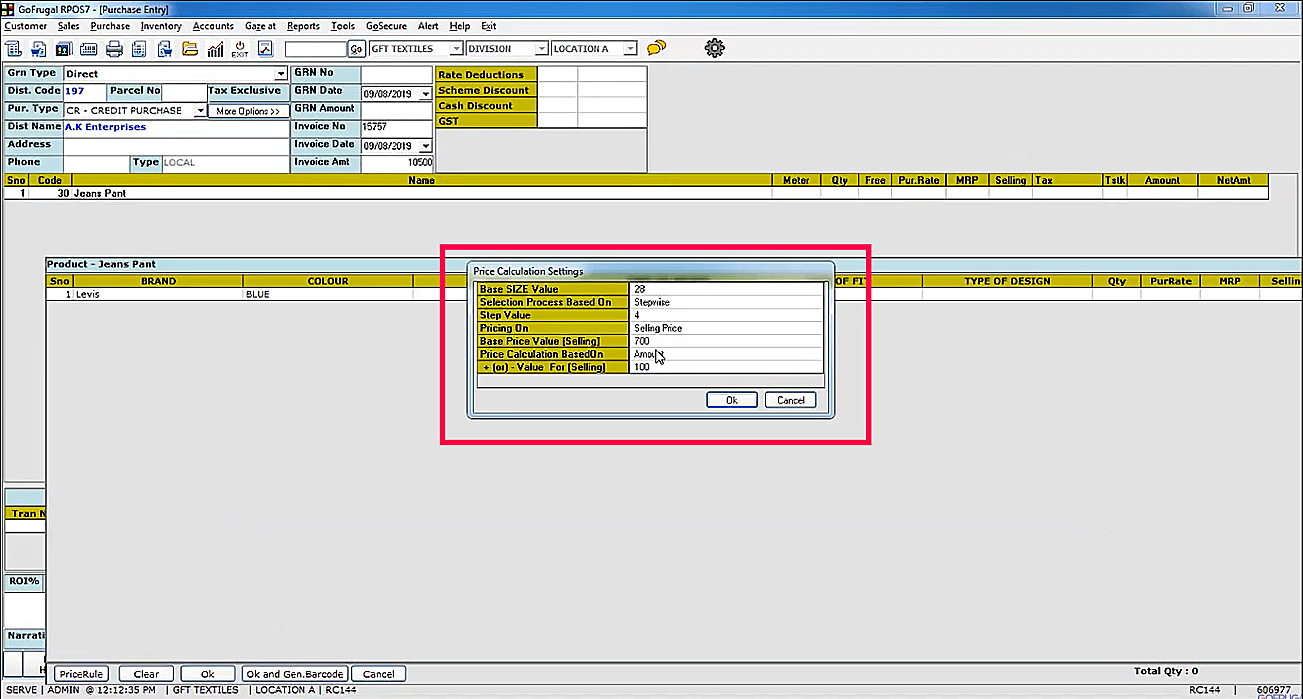Click the Pricing On value Selling Price
Viewport: 1303px width, 699px height.
(726, 328)
